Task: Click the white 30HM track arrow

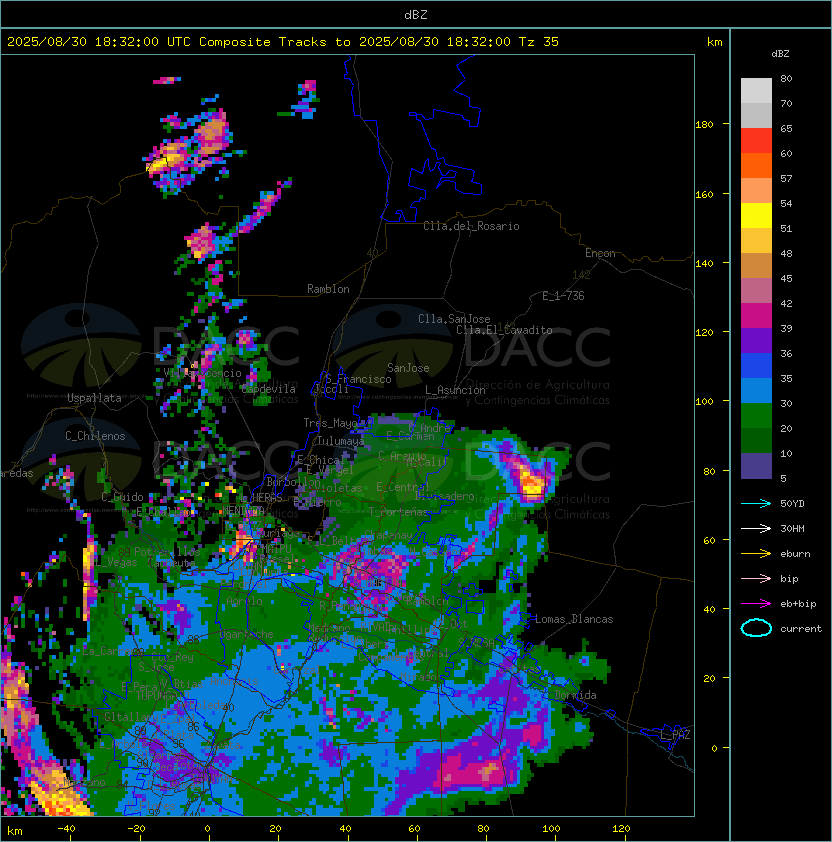Action: click(x=756, y=528)
